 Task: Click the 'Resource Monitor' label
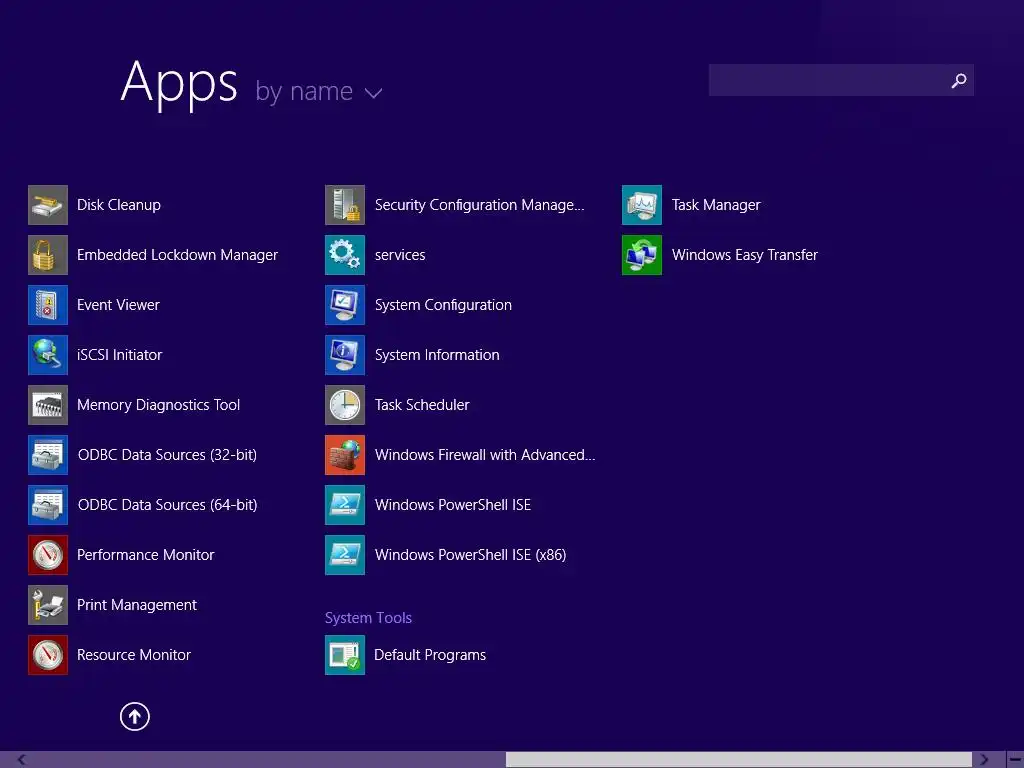[x=134, y=654]
